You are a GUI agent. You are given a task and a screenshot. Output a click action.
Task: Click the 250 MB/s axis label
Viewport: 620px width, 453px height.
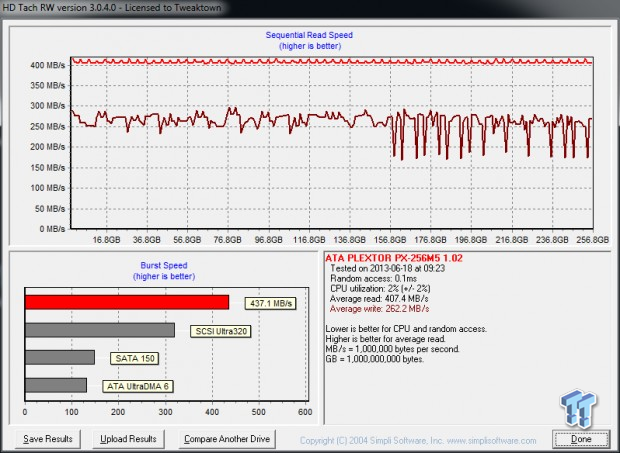coord(47,126)
